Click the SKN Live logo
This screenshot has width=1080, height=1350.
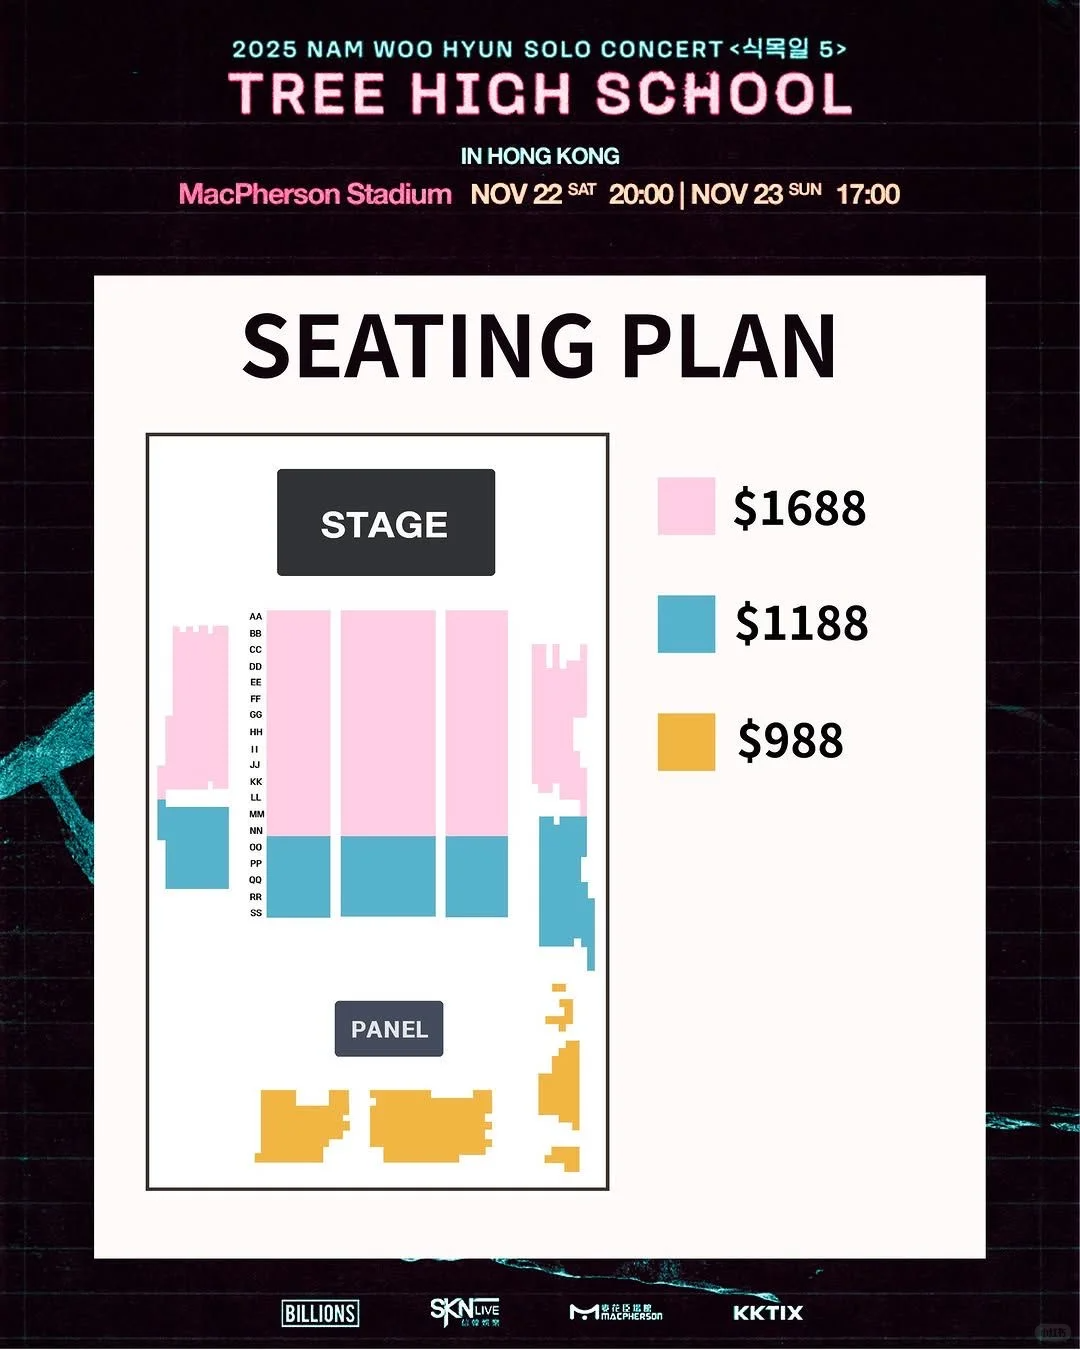click(x=465, y=1311)
